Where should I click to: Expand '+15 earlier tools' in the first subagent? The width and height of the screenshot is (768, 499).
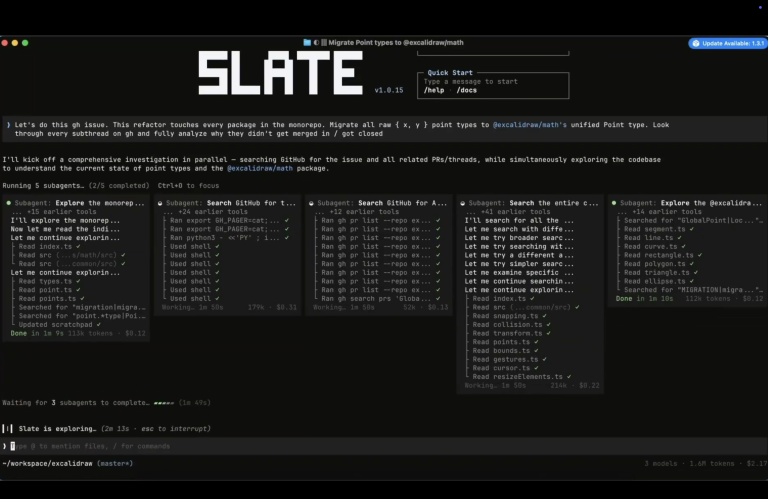coord(54,212)
